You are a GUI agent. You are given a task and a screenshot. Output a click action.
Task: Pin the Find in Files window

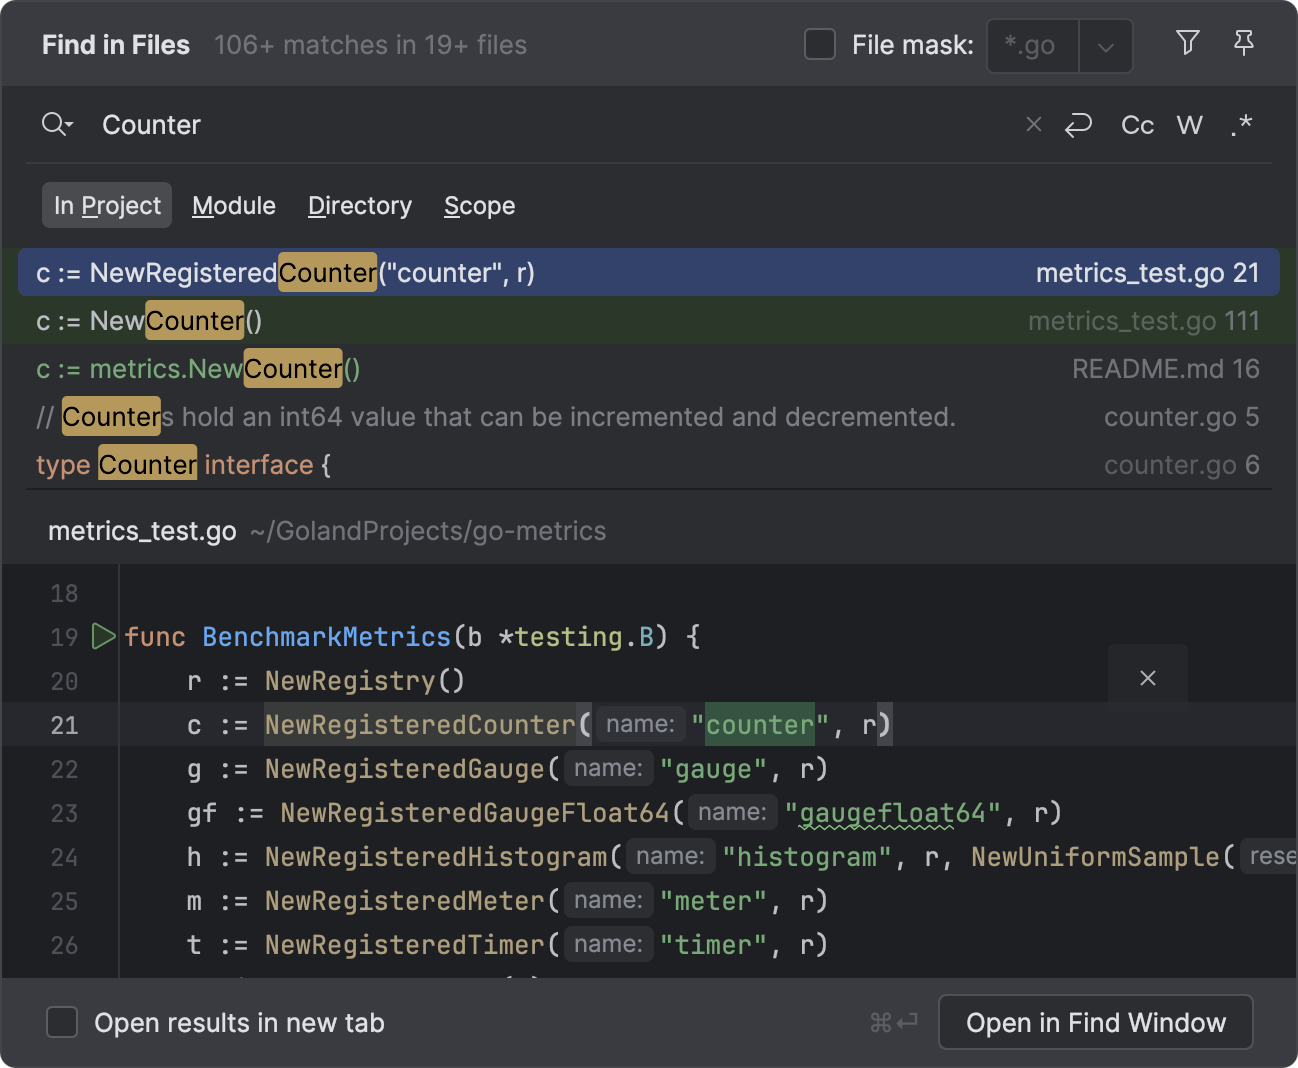click(1243, 44)
